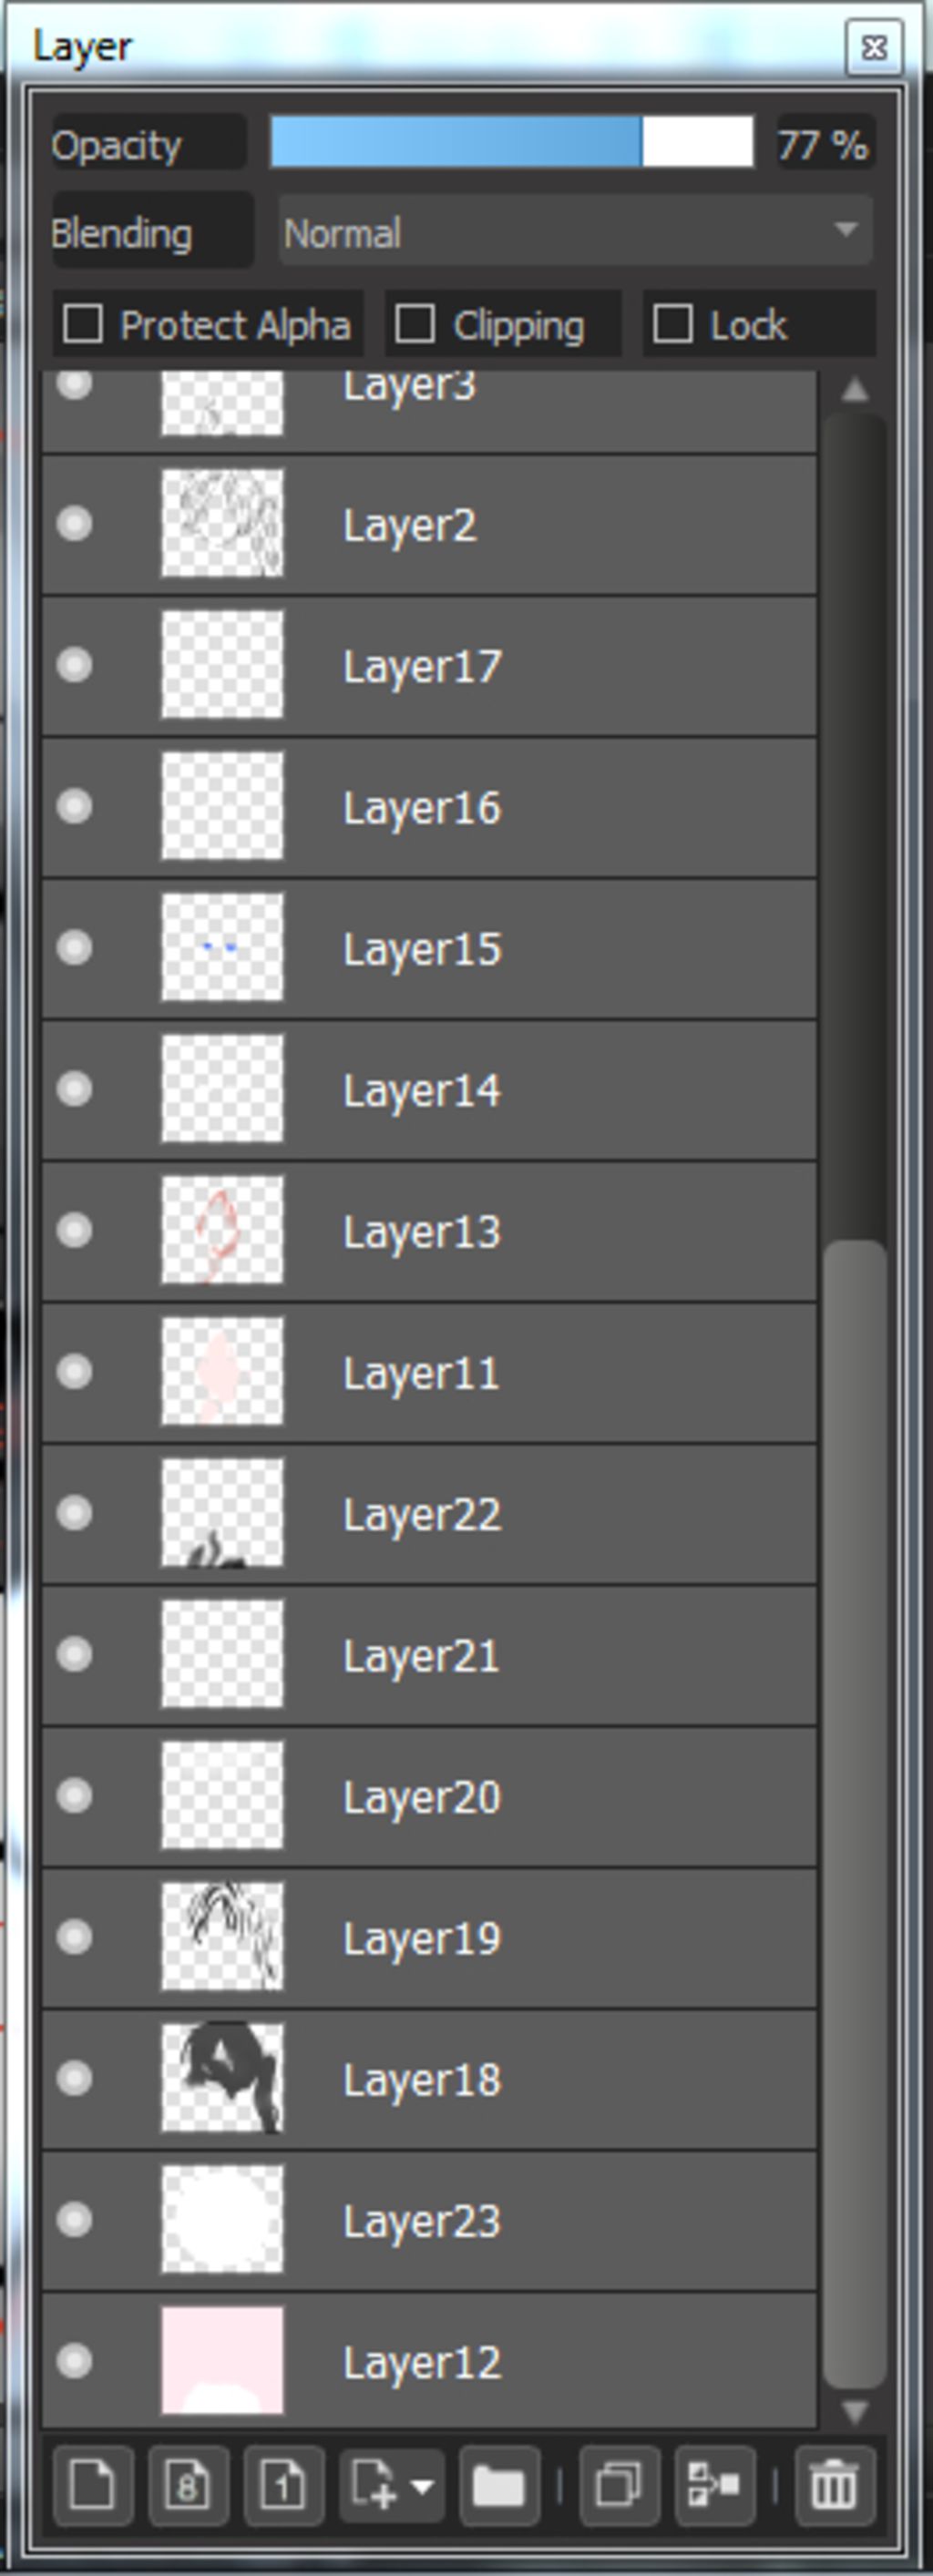The image size is (933, 2576).
Task: Add a new 1-bit layer
Action: click(x=284, y=2486)
